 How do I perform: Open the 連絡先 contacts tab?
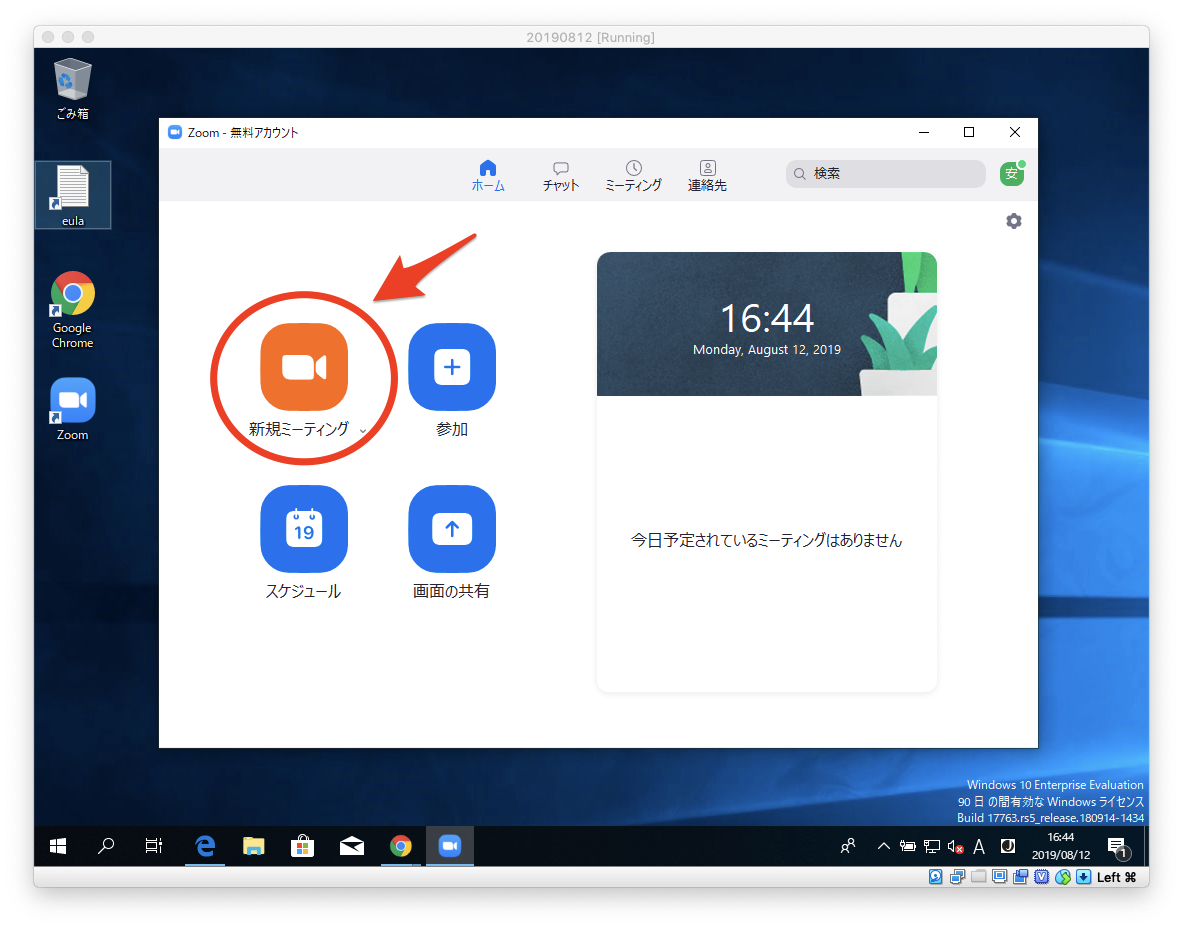(707, 175)
